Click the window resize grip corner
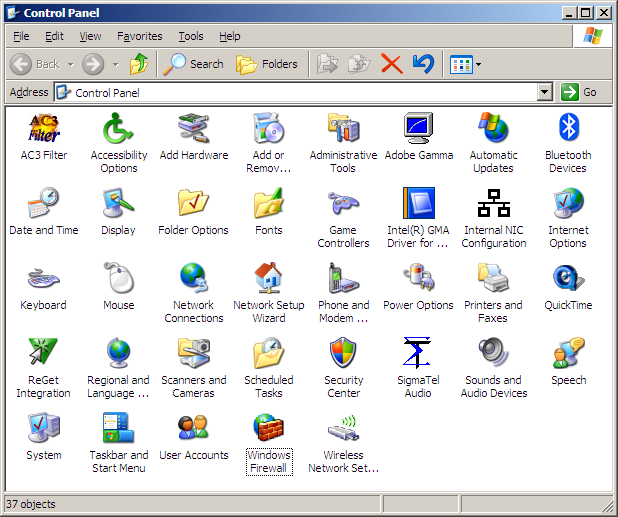This screenshot has height=517, width=618. tap(607, 506)
